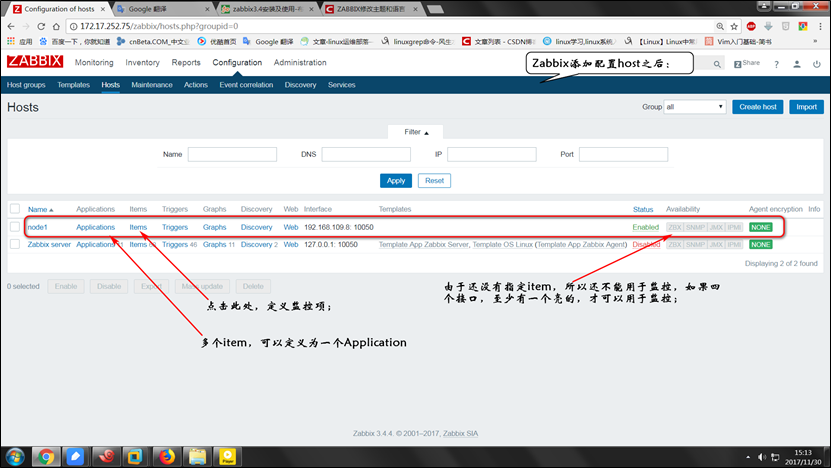The image size is (831, 468).
Task: Sort hosts by Status column
Action: pos(643,209)
